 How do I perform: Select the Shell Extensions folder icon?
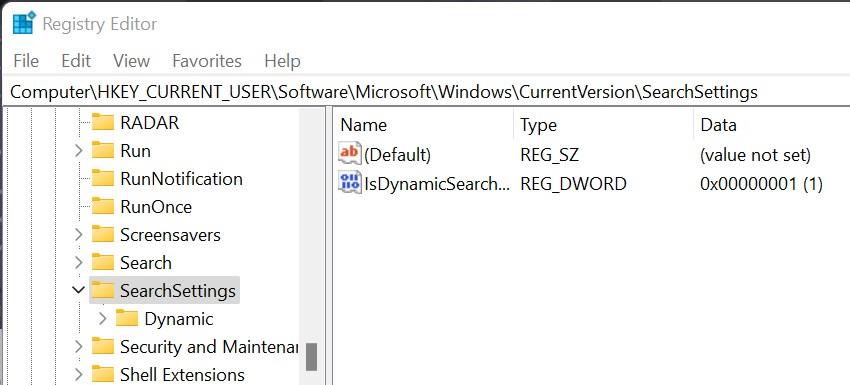click(x=103, y=374)
